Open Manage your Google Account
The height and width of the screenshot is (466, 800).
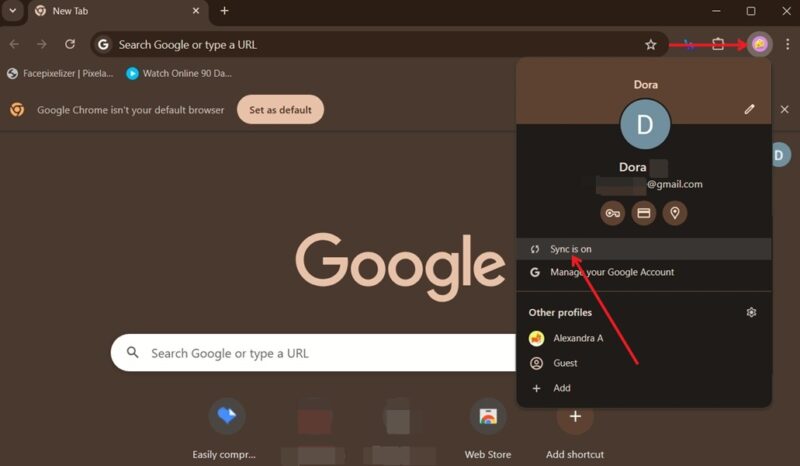point(644,272)
